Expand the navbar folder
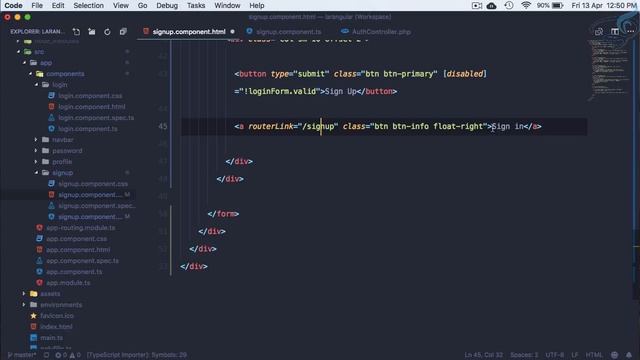640x360 pixels. click(36, 140)
